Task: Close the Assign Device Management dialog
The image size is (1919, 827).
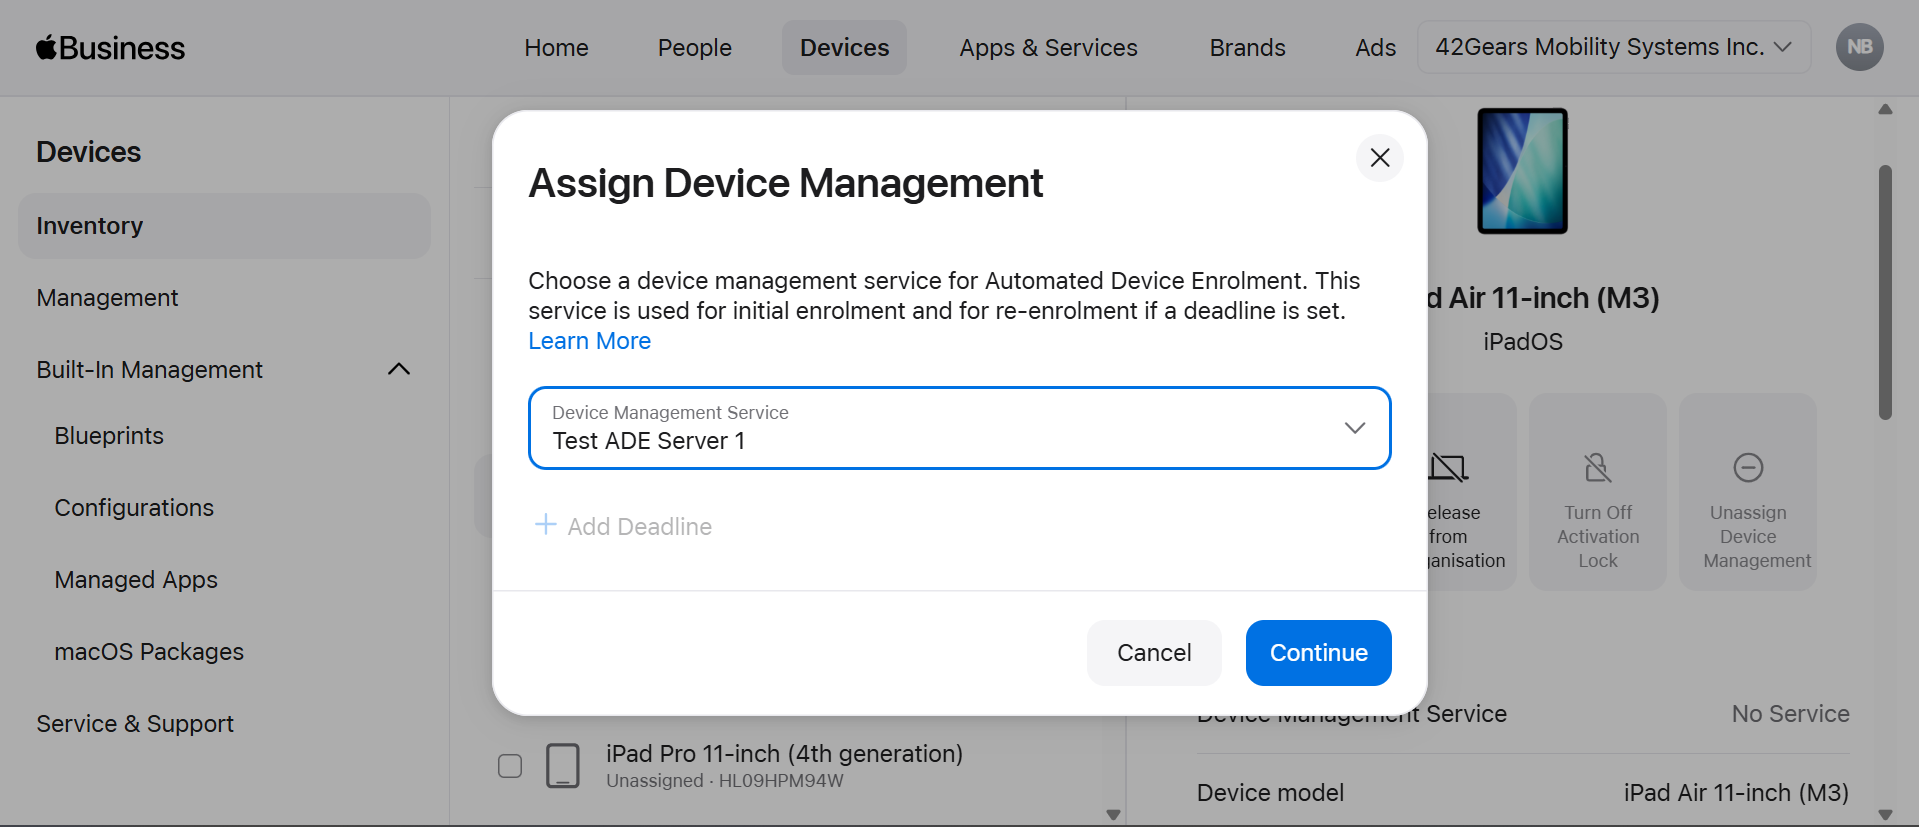Action: (1379, 158)
